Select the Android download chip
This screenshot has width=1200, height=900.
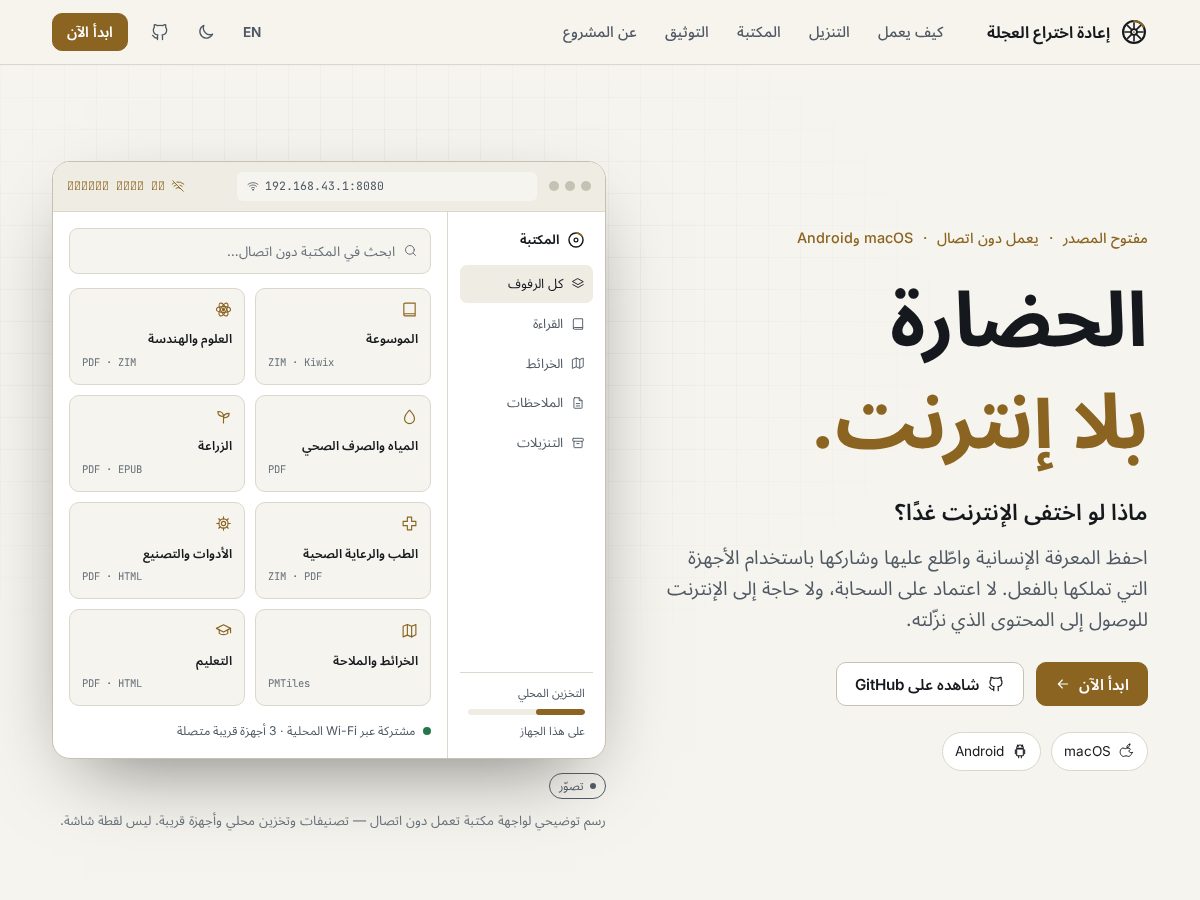pos(991,751)
